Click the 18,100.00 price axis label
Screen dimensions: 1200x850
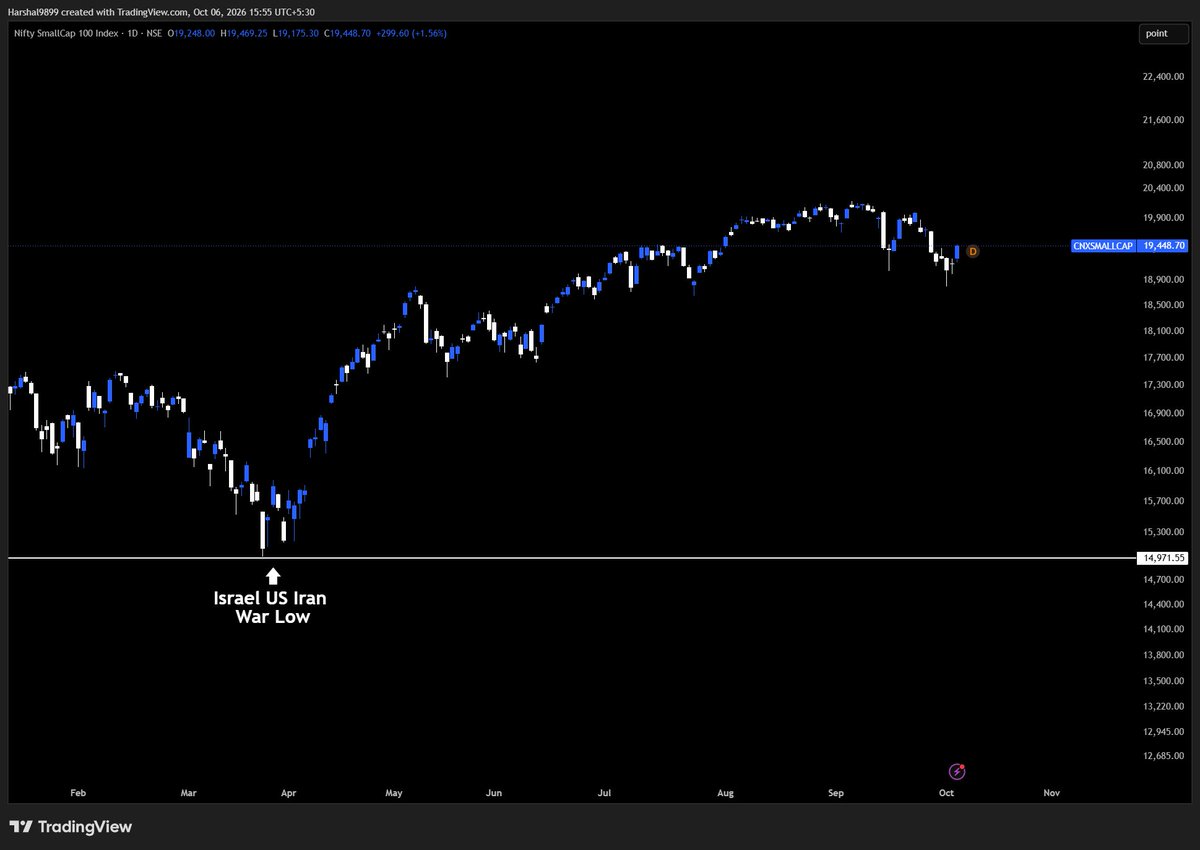[x=1164, y=330]
